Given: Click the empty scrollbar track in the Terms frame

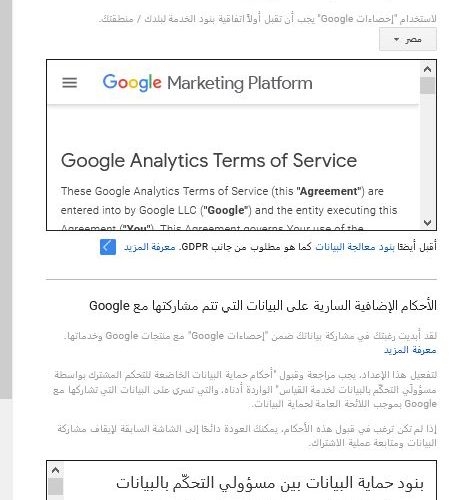Looking at the screenshot, I should pyautogui.click(x=427, y=155).
